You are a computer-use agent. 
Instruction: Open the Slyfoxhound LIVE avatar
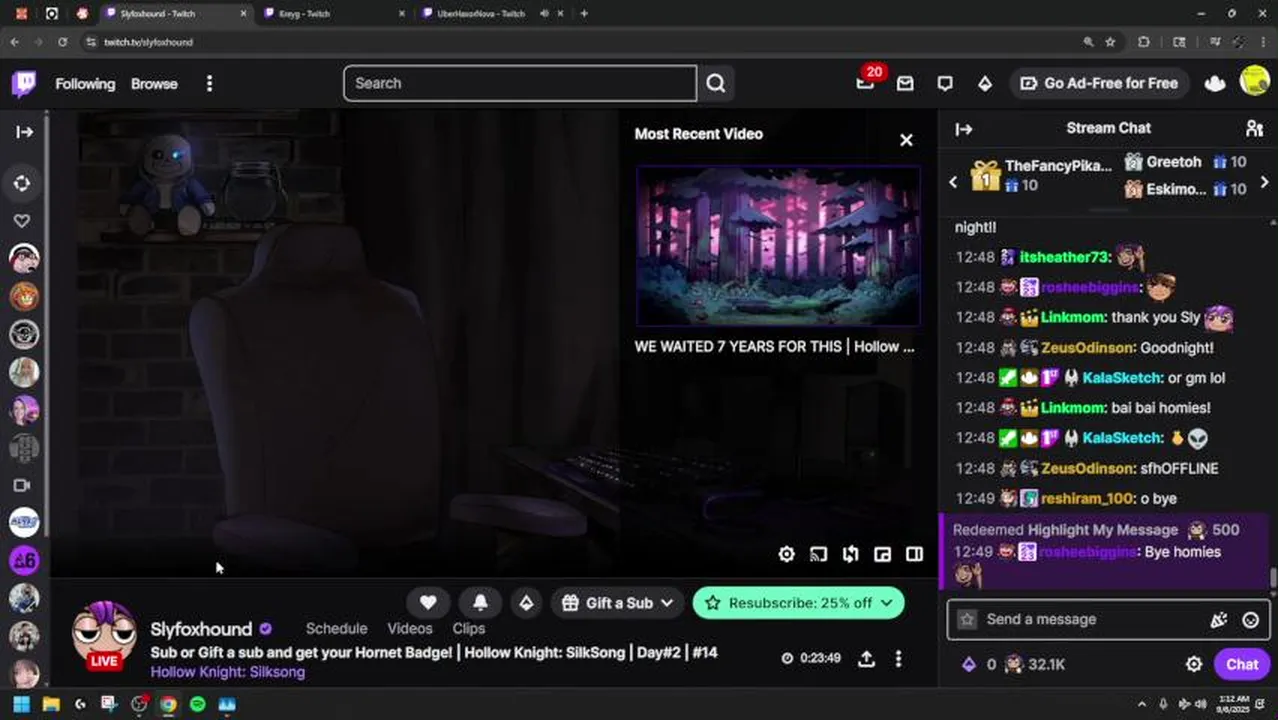[104, 638]
